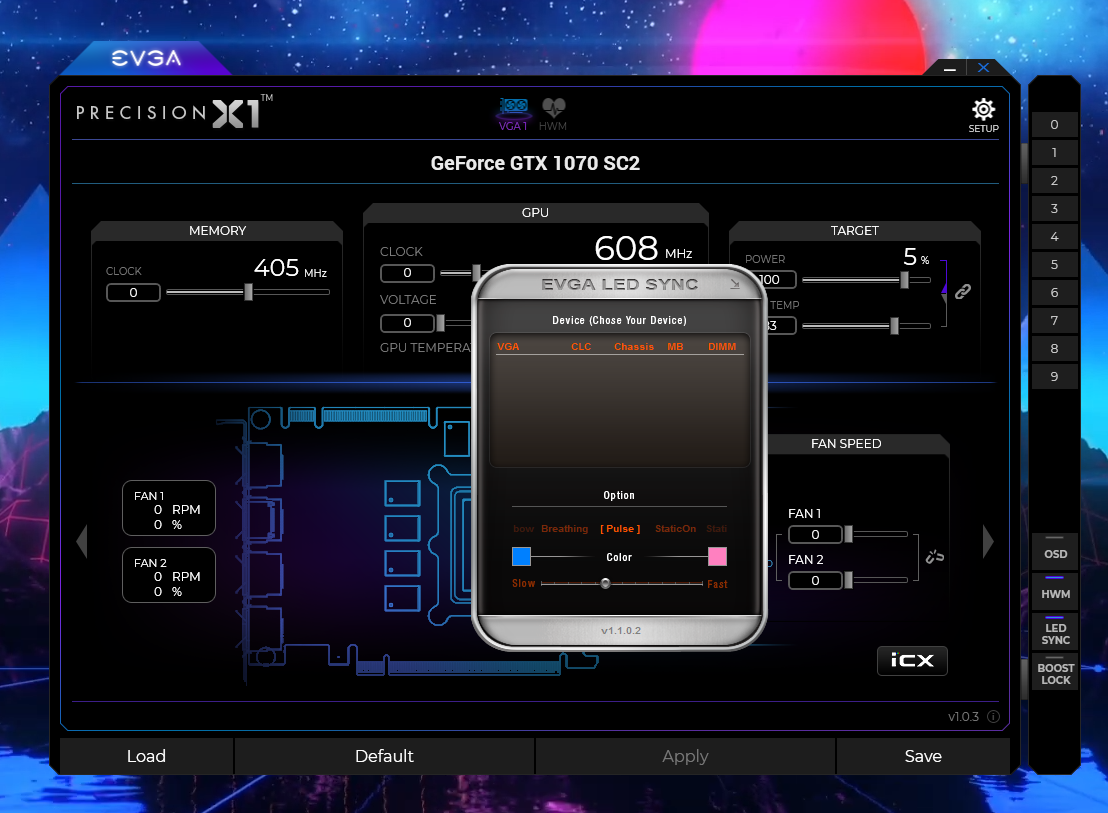Select profile slot 7
Image resolution: width=1108 pixels, height=813 pixels.
coord(1054,321)
